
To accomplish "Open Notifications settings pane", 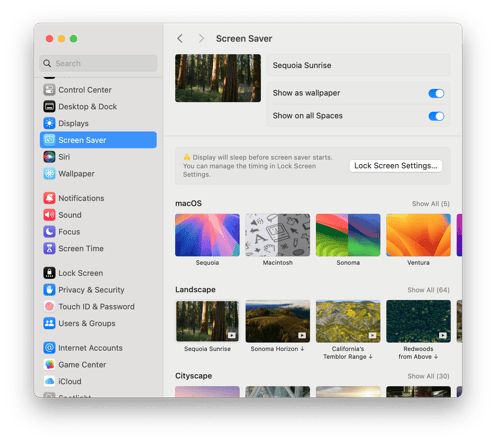I will coord(98,198).
